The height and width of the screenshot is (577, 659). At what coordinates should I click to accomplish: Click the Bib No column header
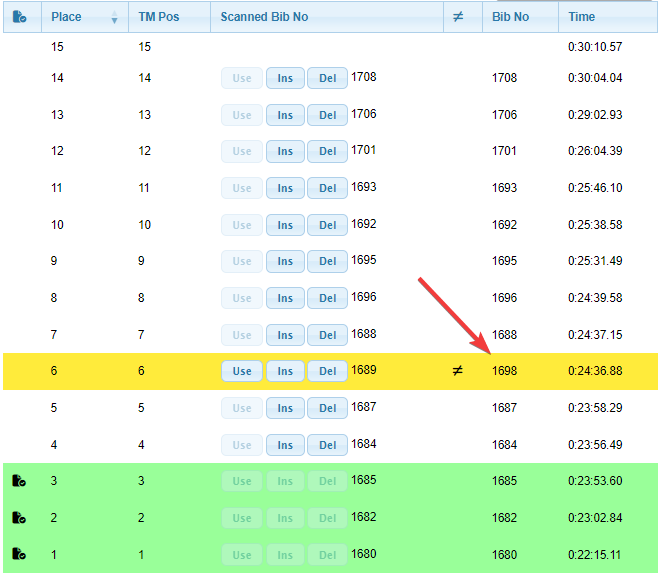pyautogui.click(x=510, y=17)
